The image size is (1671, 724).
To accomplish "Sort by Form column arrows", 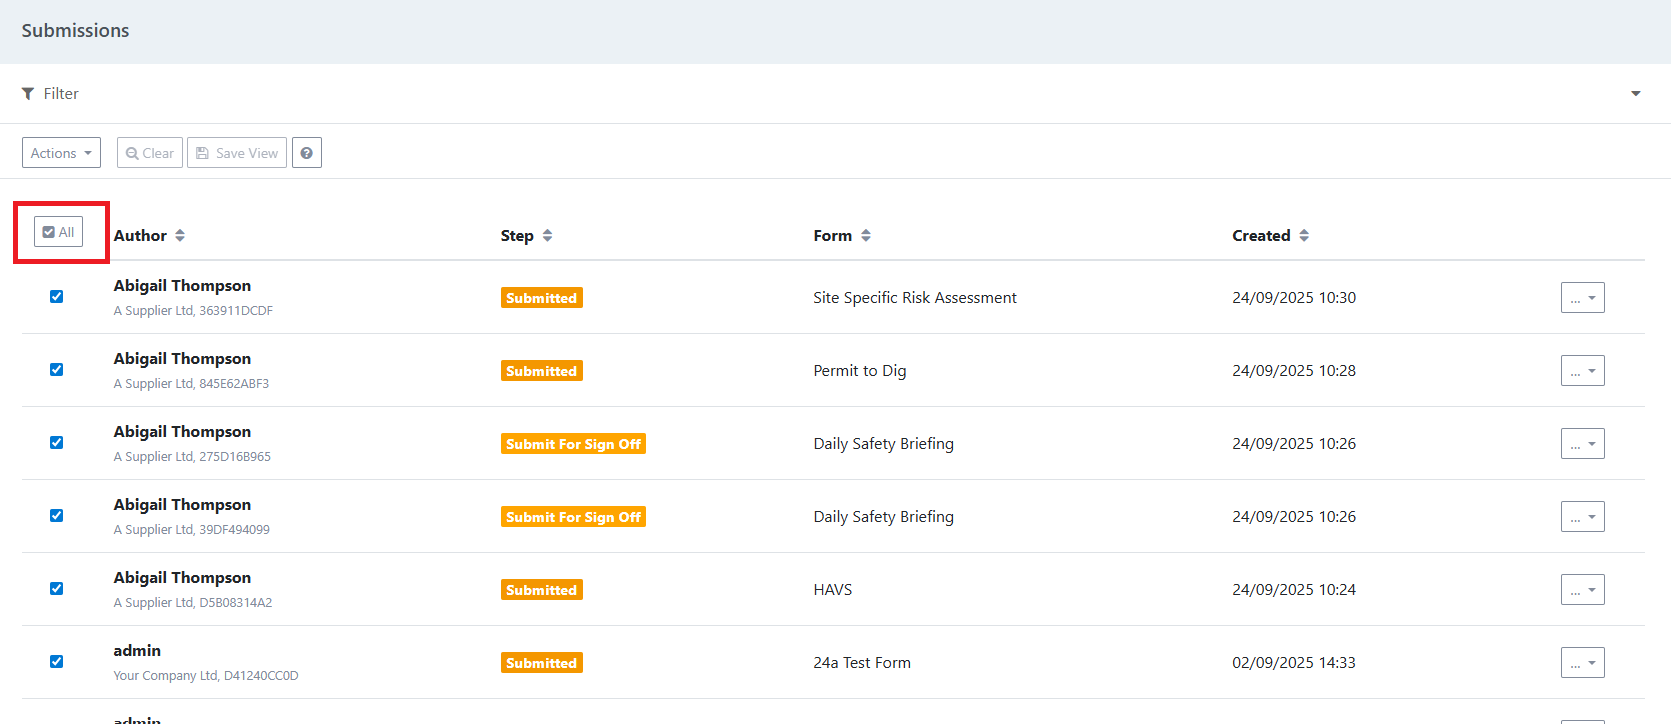I will coord(866,236).
